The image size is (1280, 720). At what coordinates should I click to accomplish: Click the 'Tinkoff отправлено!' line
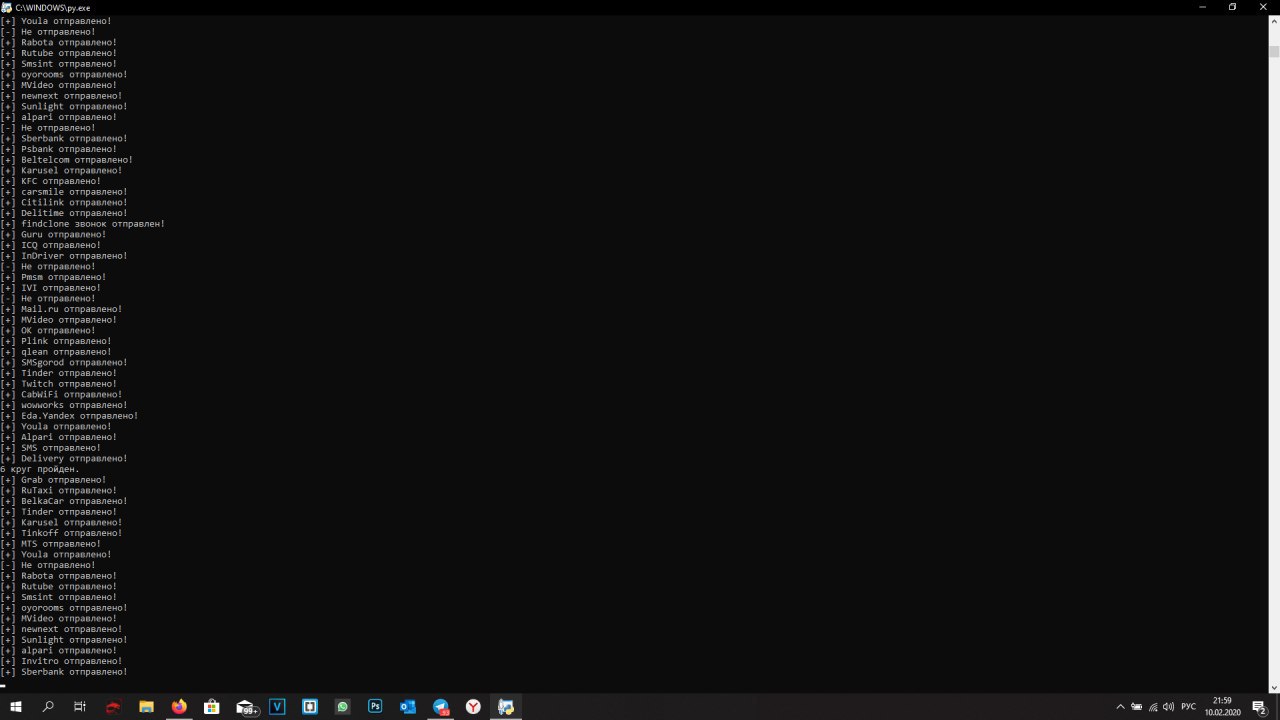[61, 533]
